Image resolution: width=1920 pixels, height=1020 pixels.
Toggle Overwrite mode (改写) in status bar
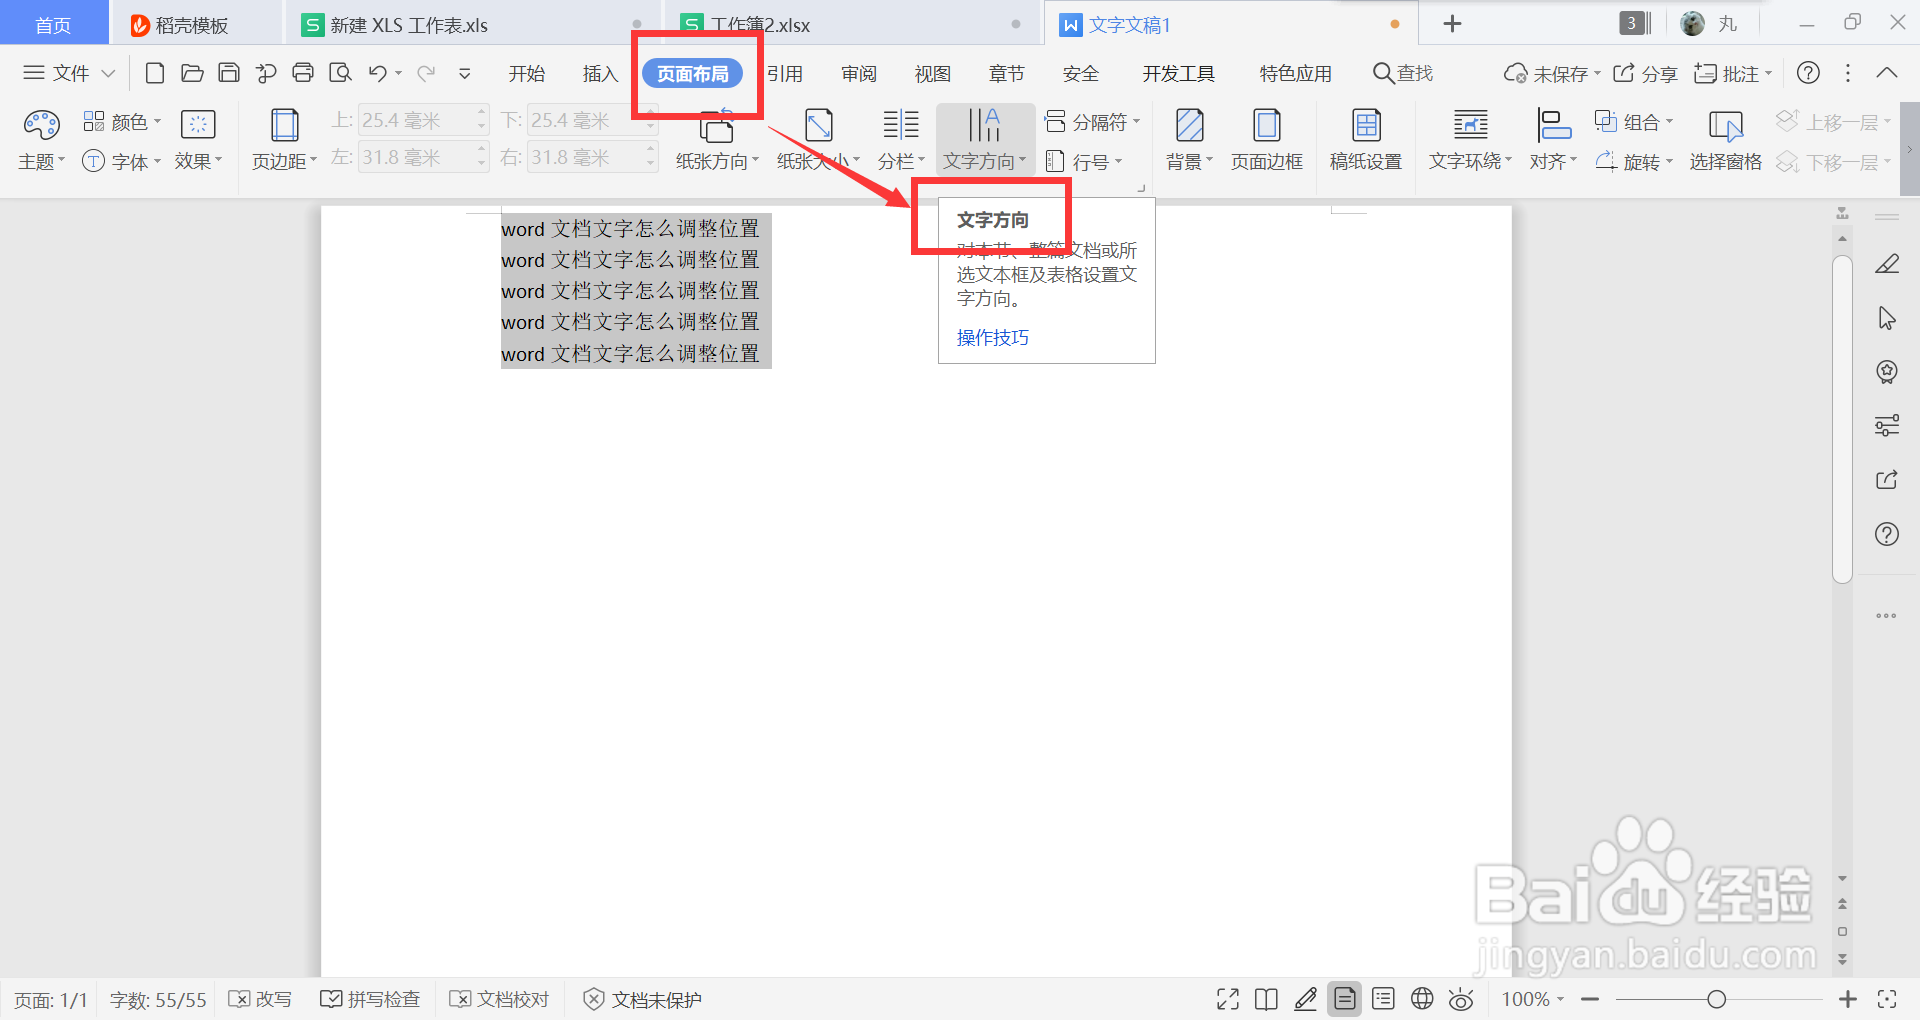pyautogui.click(x=260, y=999)
